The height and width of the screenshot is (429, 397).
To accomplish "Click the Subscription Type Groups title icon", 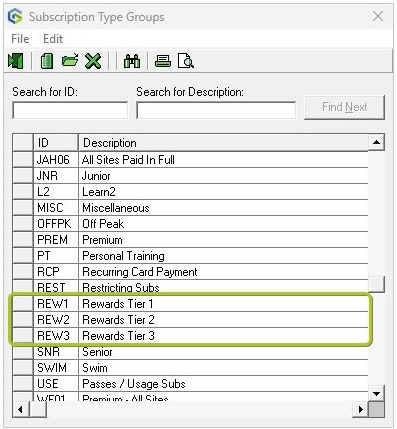I will click(15, 17).
